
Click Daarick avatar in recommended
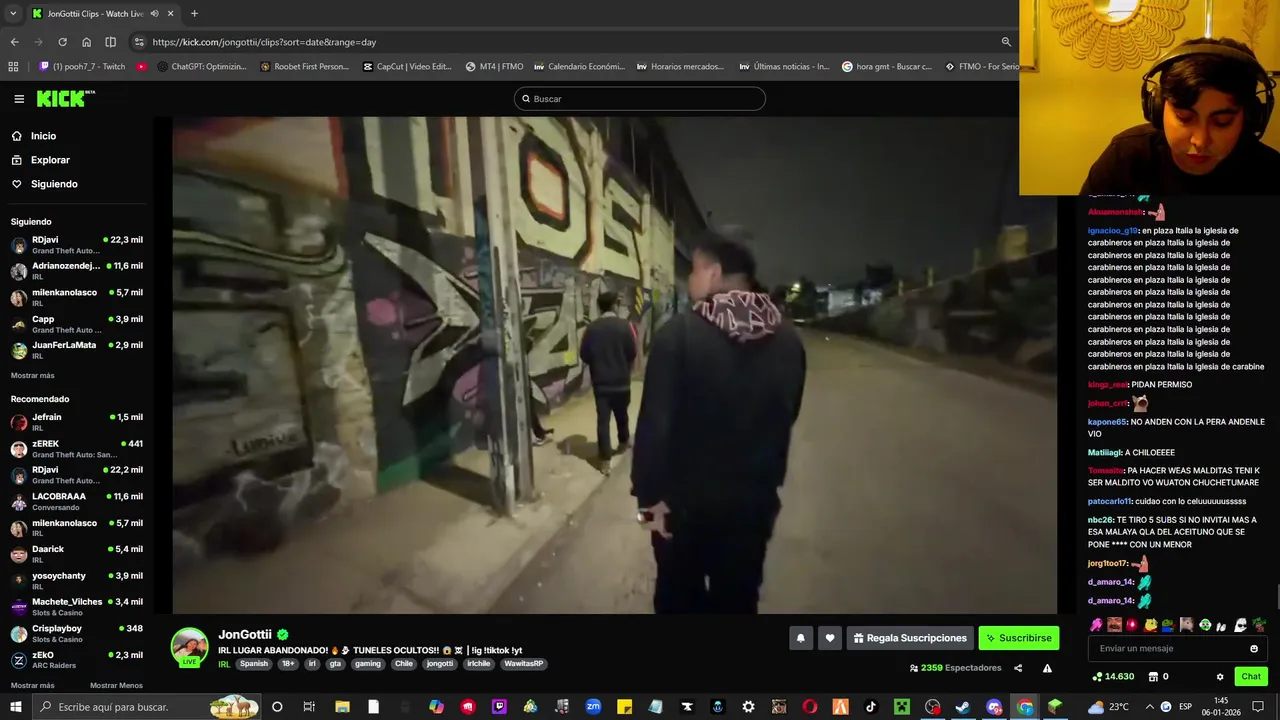[x=19, y=555]
